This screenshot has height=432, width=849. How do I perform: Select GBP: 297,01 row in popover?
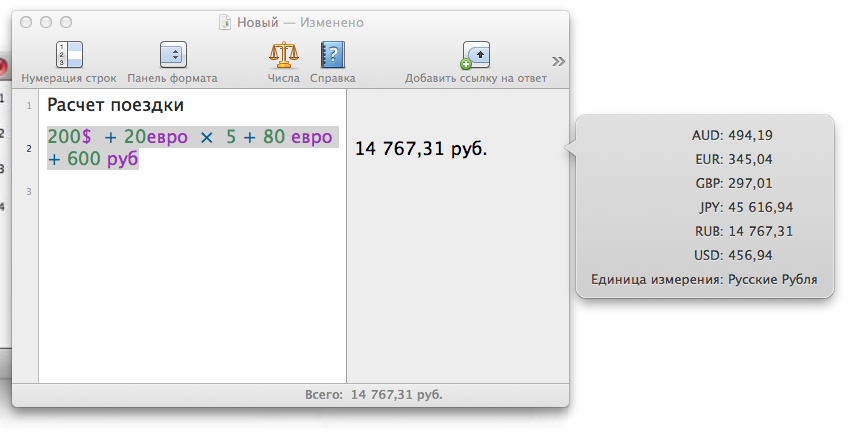734,183
